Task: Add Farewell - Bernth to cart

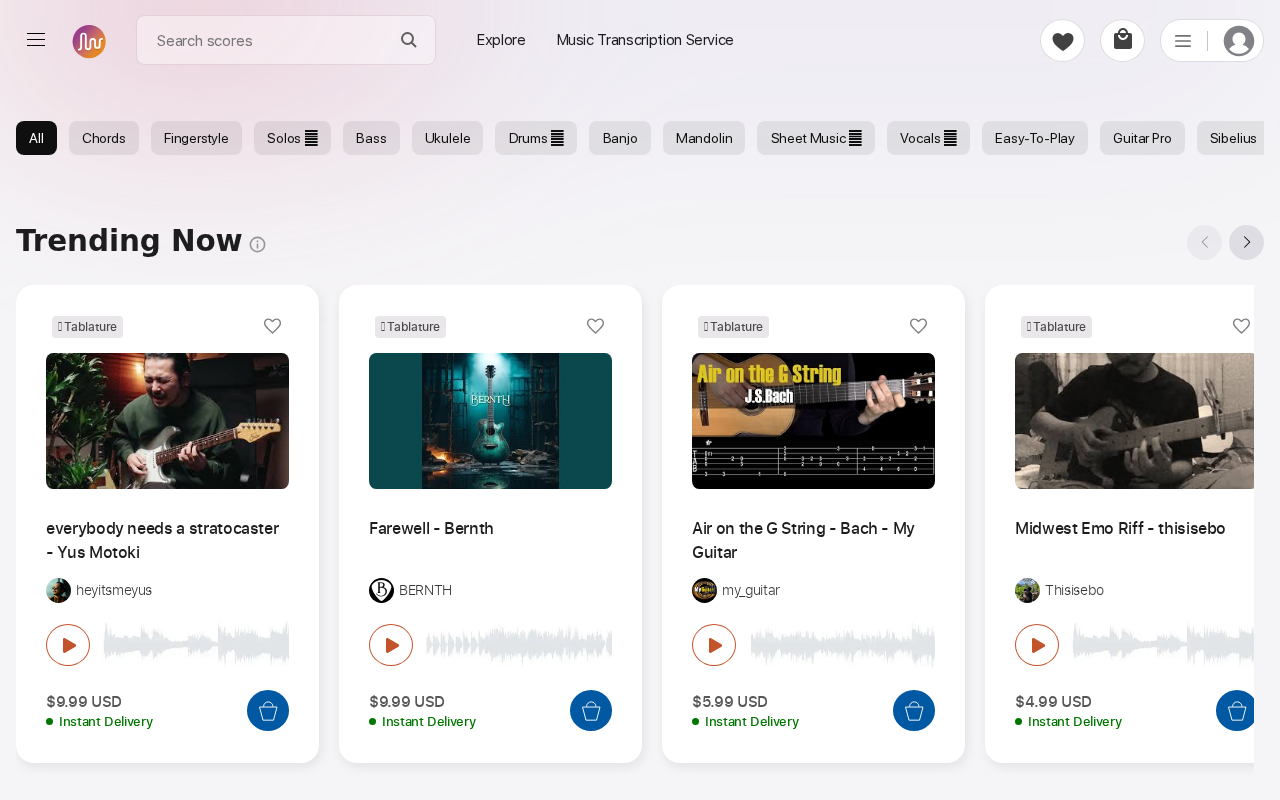Action: (x=591, y=711)
